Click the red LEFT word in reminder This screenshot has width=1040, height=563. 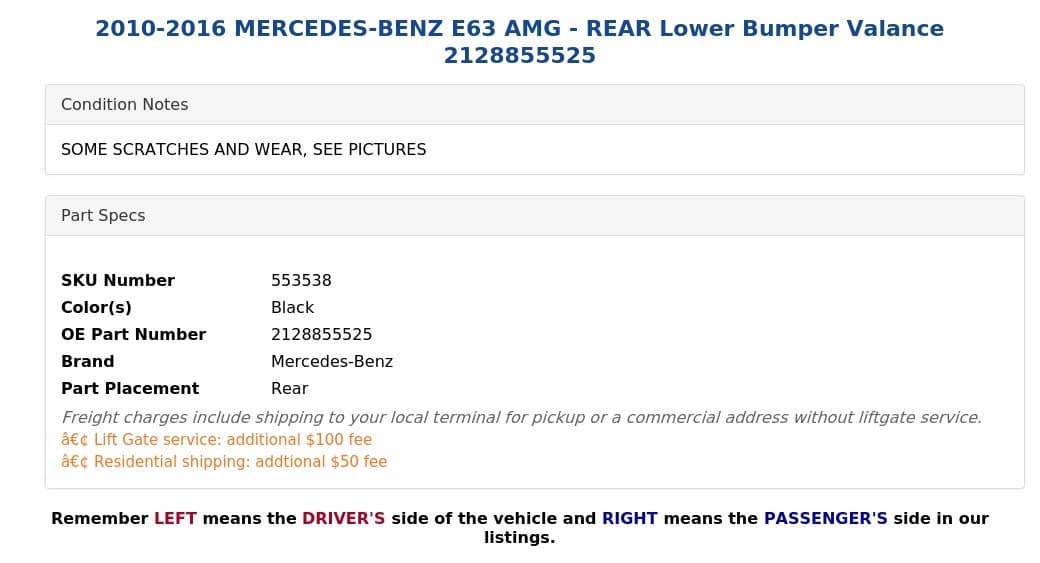(175, 518)
